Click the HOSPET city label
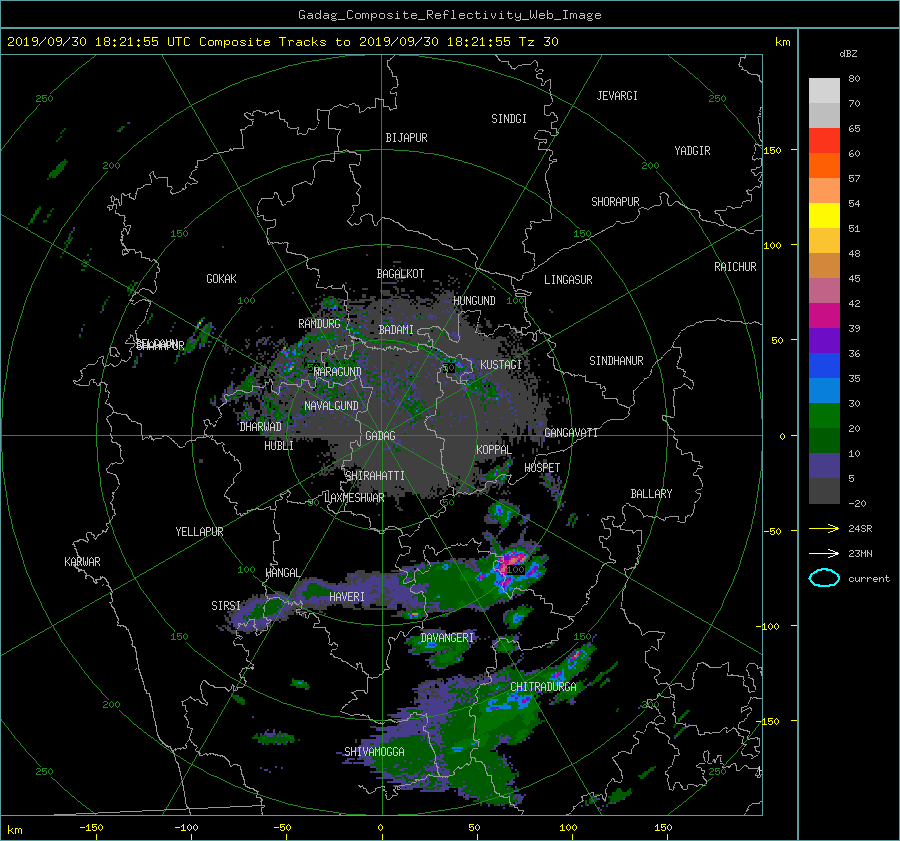 pyautogui.click(x=542, y=468)
